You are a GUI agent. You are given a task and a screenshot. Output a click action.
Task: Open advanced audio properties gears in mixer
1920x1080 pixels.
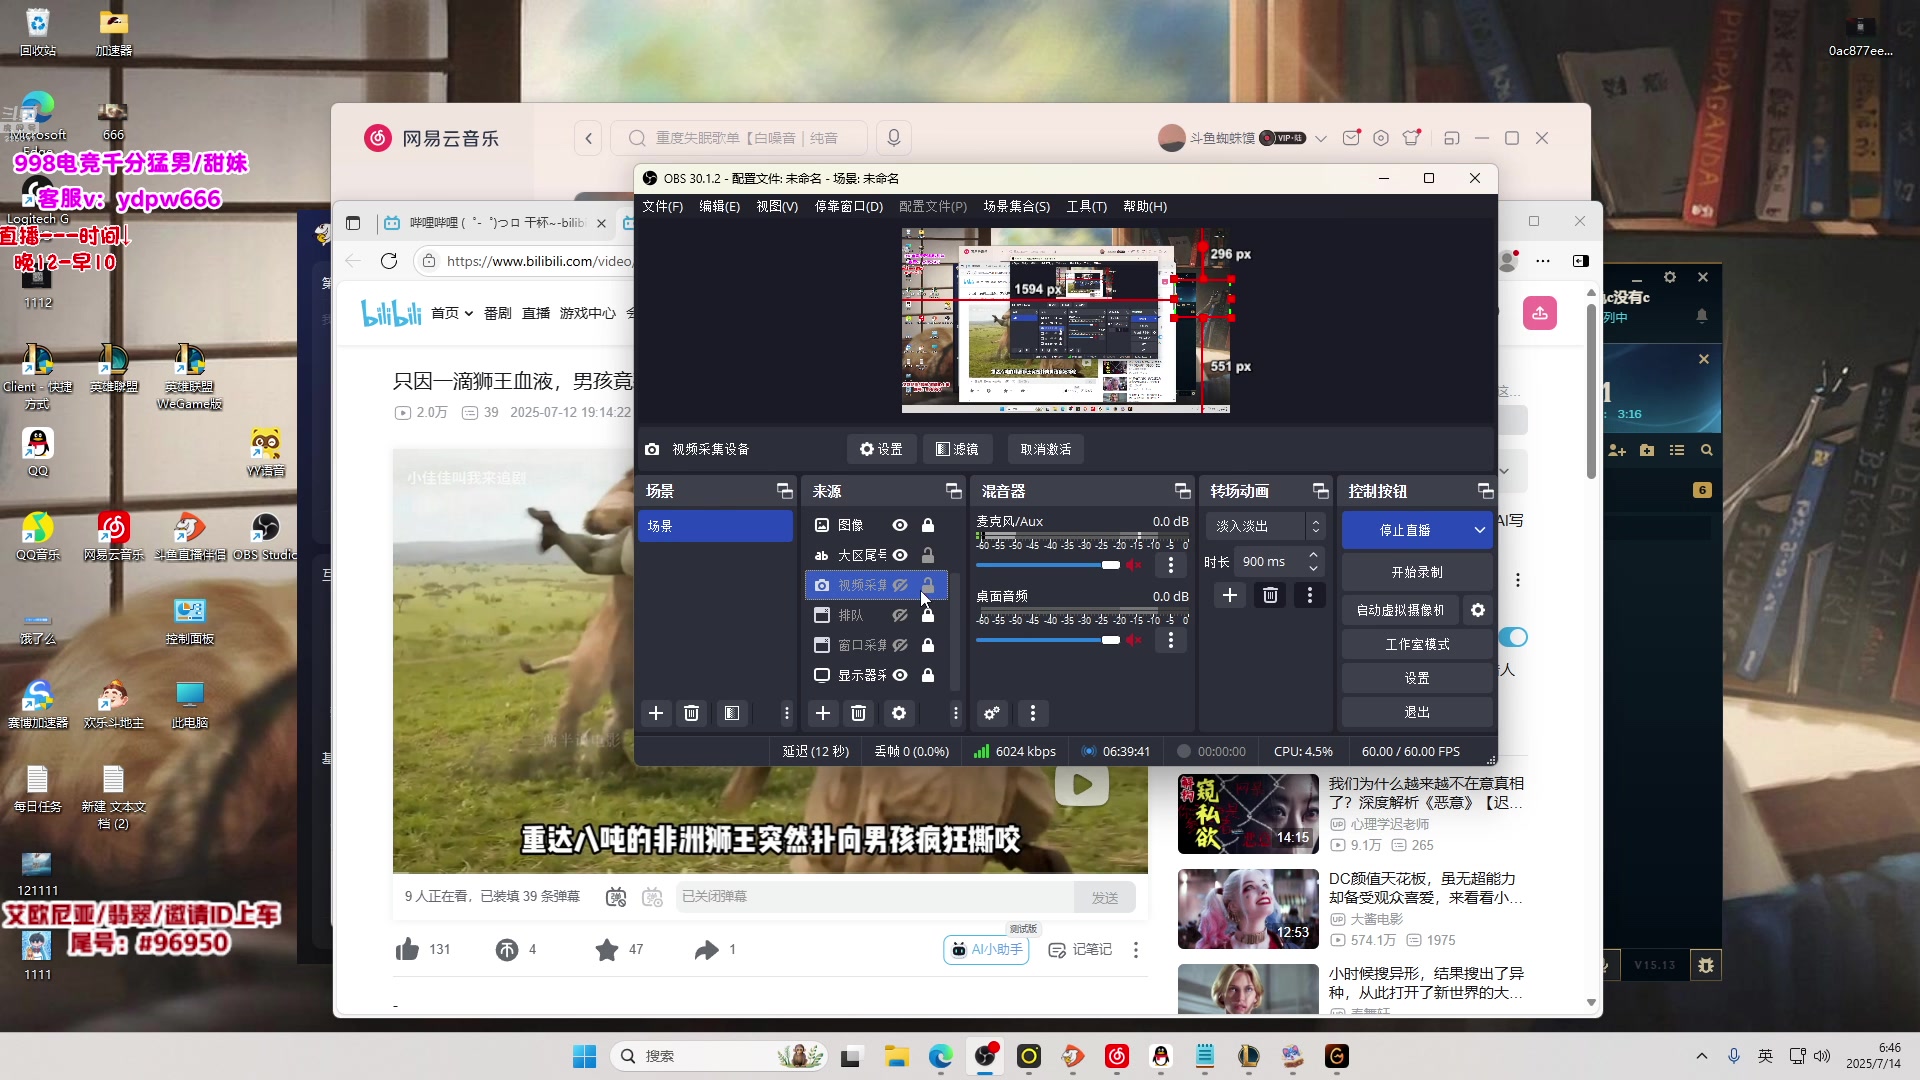[x=992, y=713]
